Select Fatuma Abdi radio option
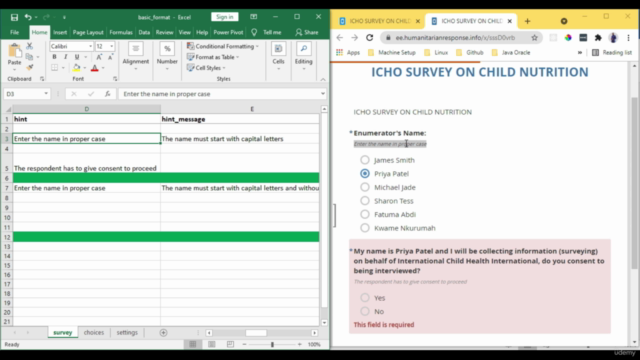640x360 pixels. (365, 214)
